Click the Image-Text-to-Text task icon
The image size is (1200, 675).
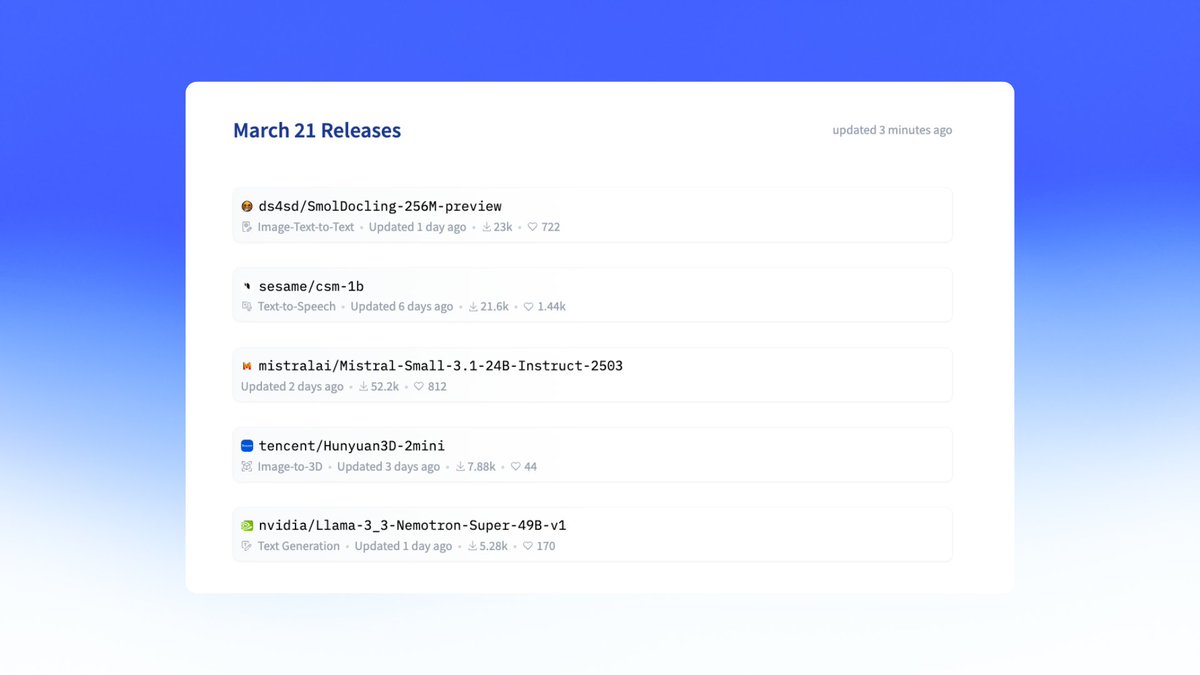(x=247, y=227)
